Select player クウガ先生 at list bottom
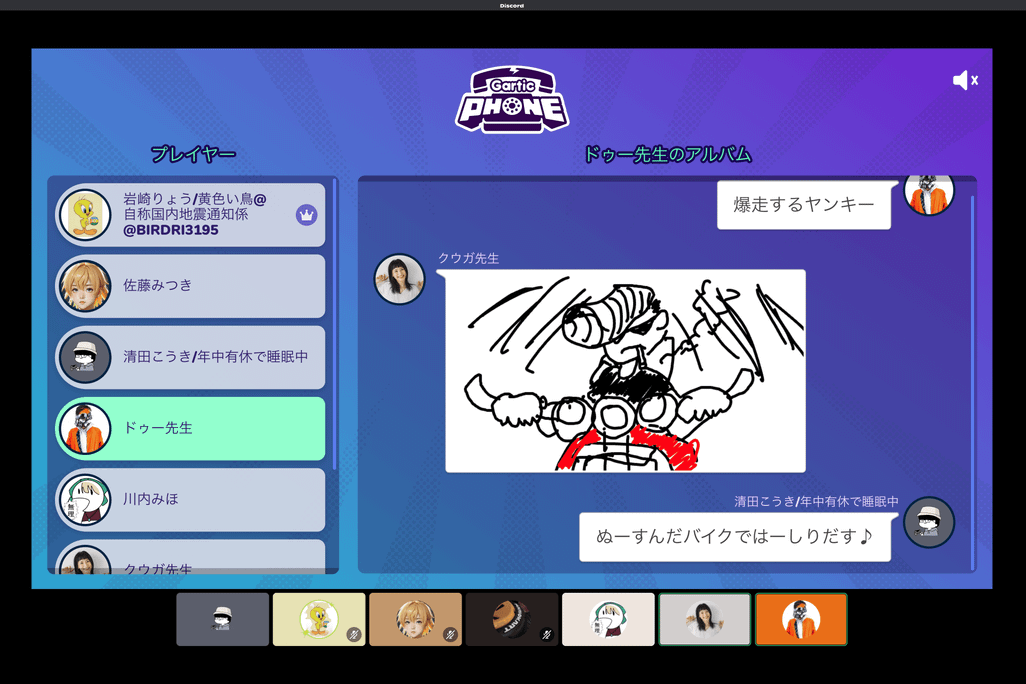Screen dimensions: 1026x684 [x=190, y=557]
